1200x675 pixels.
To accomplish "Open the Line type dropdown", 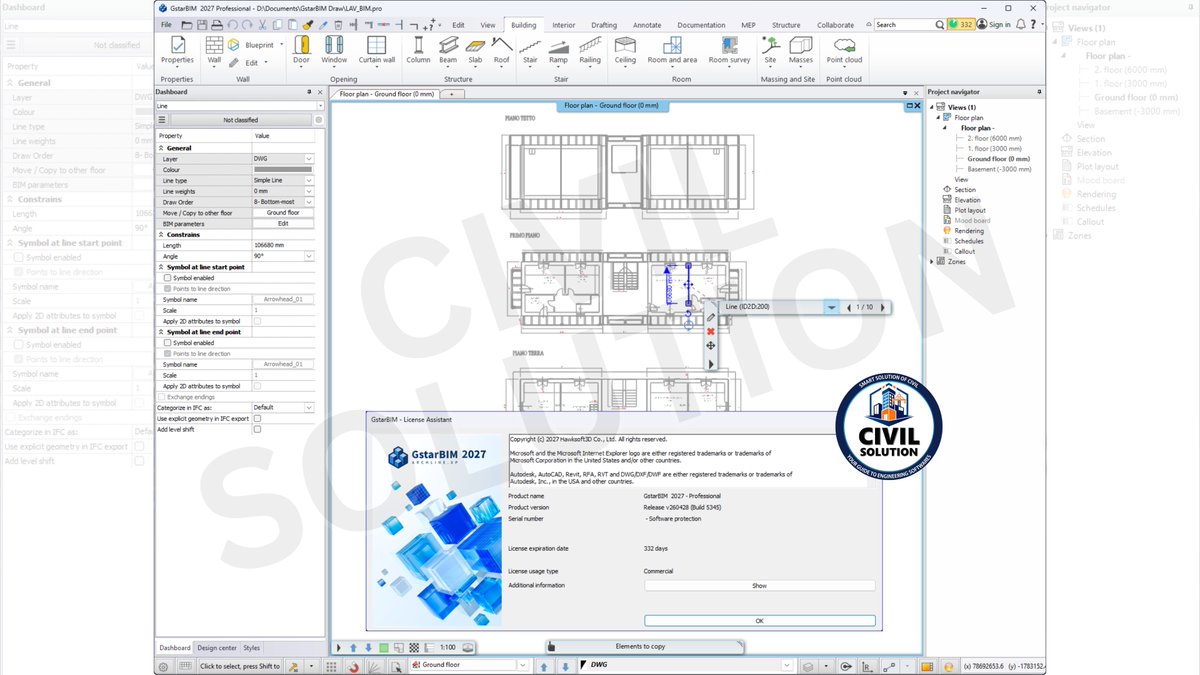I will [309, 181].
